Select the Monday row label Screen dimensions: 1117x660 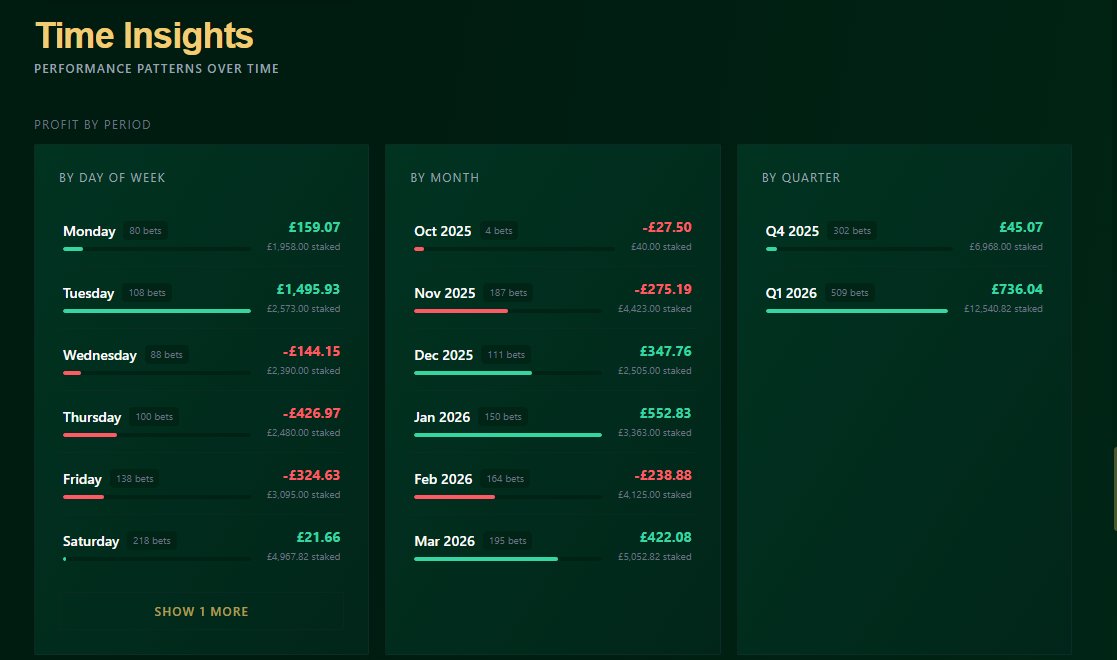(x=89, y=231)
